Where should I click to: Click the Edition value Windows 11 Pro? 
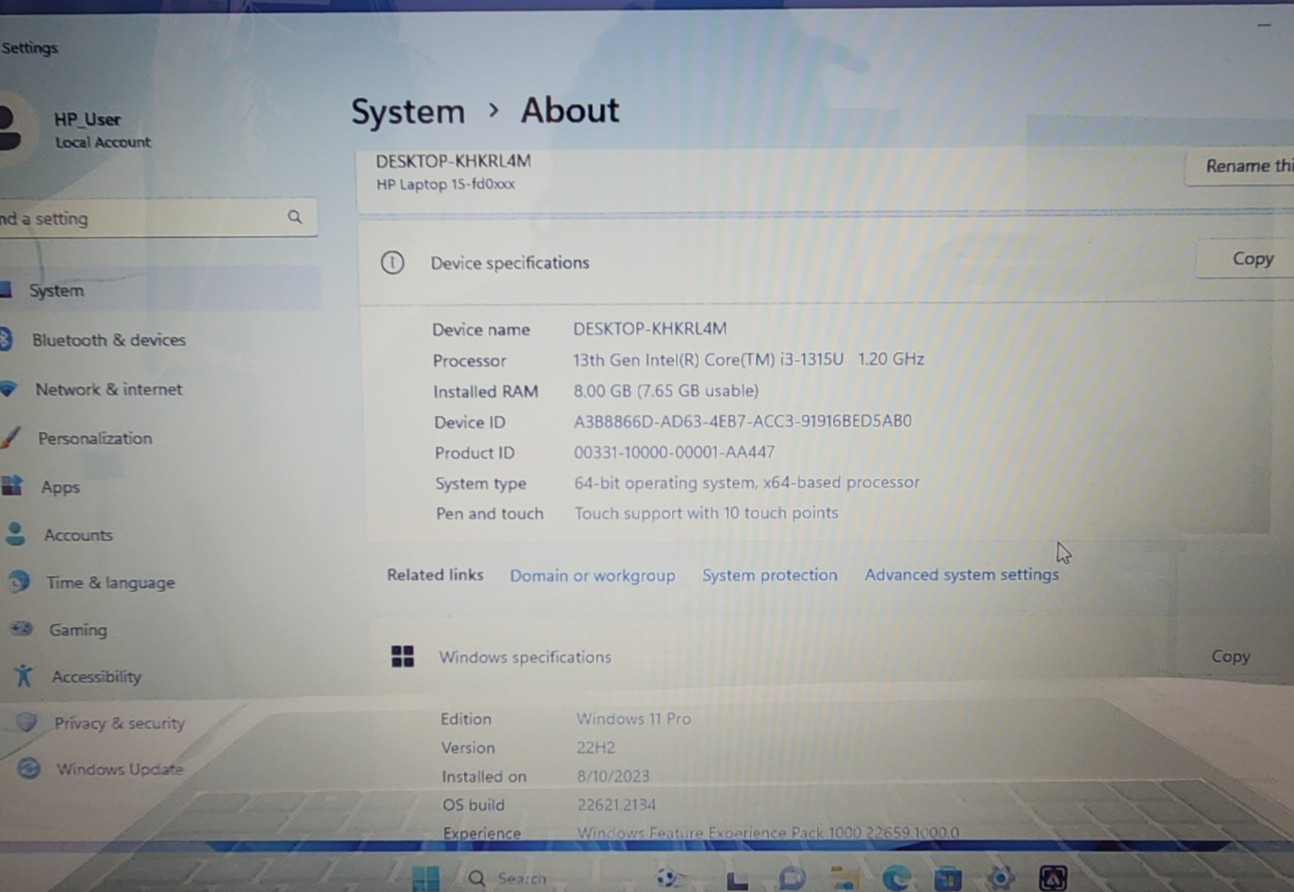633,719
